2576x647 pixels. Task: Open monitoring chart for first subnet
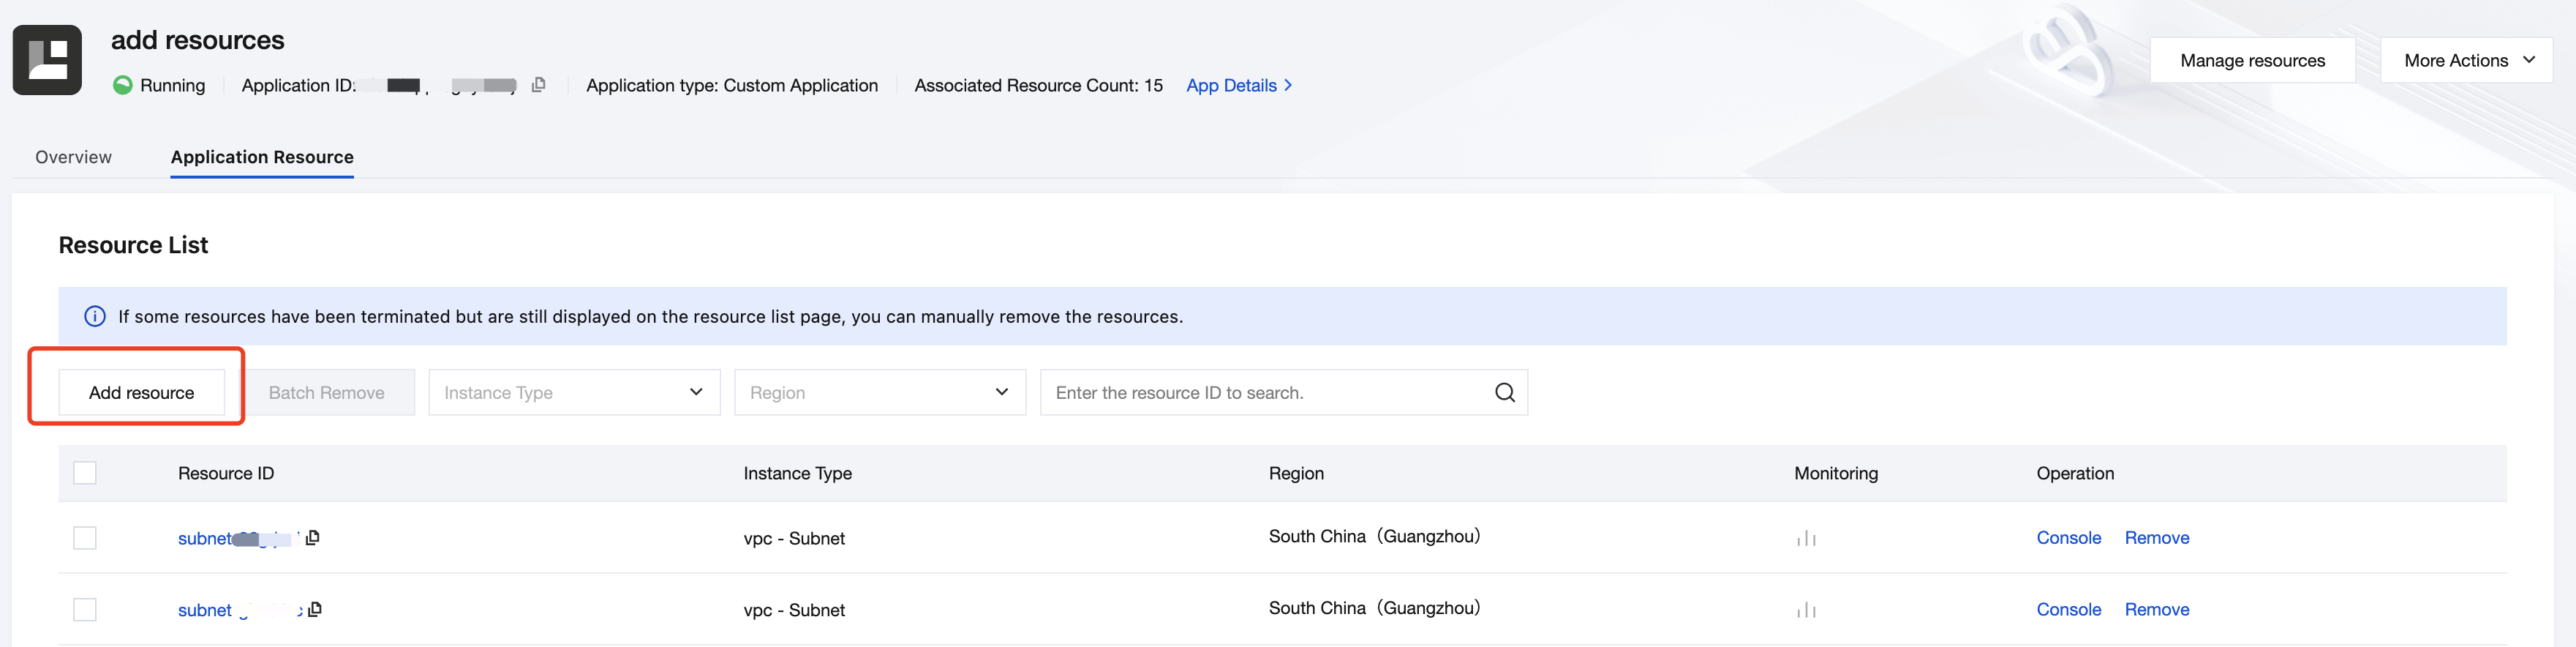[x=1805, y=539]
